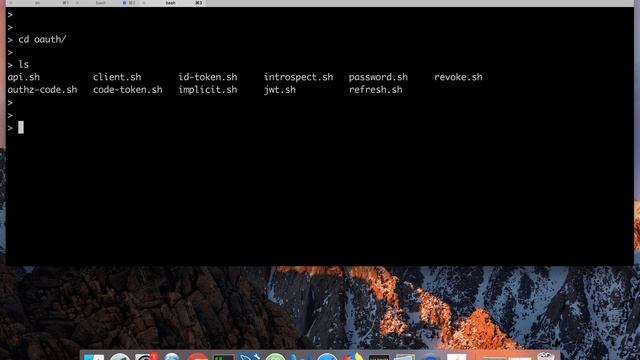Click the jwt.sh file name

(279, 90)
